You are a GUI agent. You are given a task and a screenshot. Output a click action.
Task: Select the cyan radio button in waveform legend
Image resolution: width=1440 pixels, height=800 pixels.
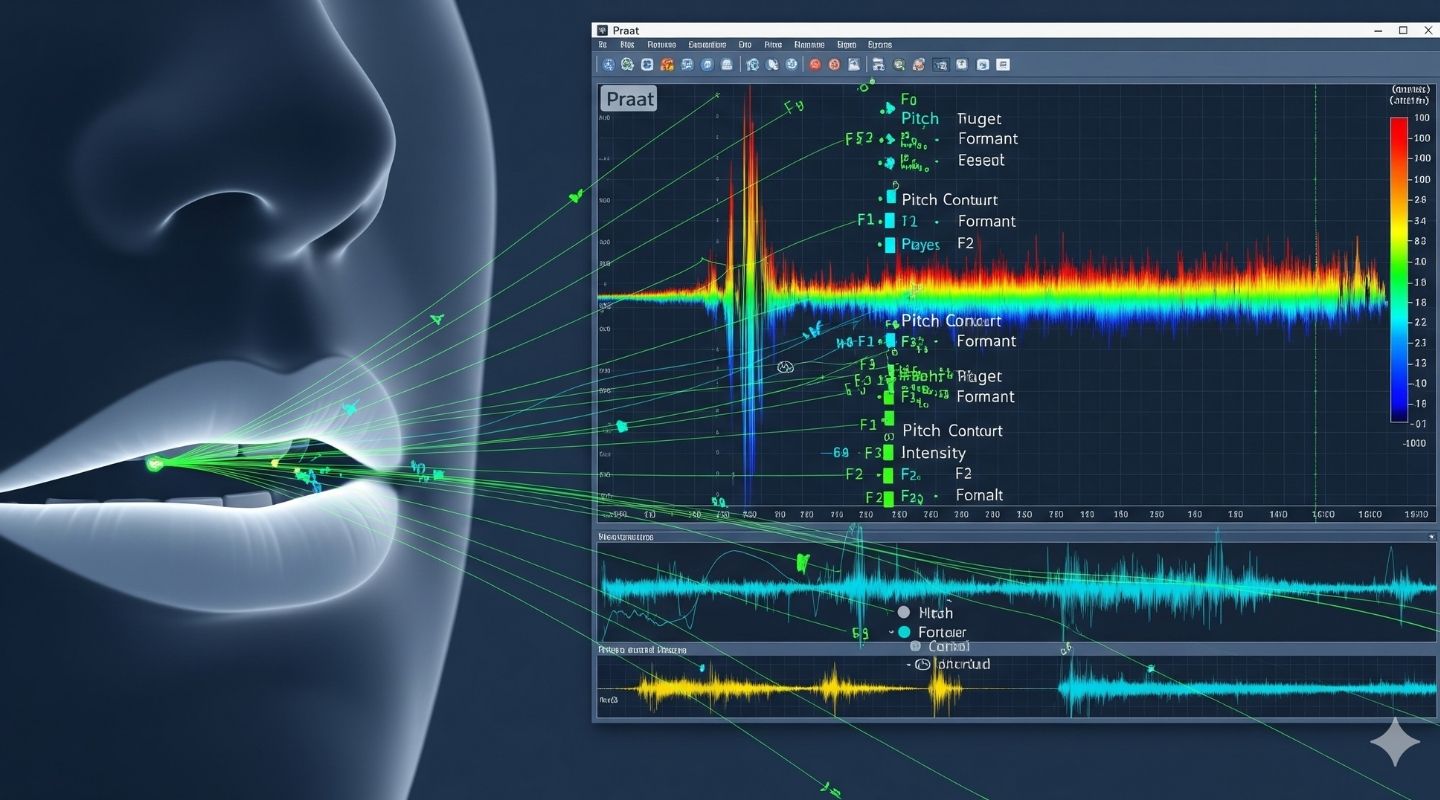(x=904, y=632)
